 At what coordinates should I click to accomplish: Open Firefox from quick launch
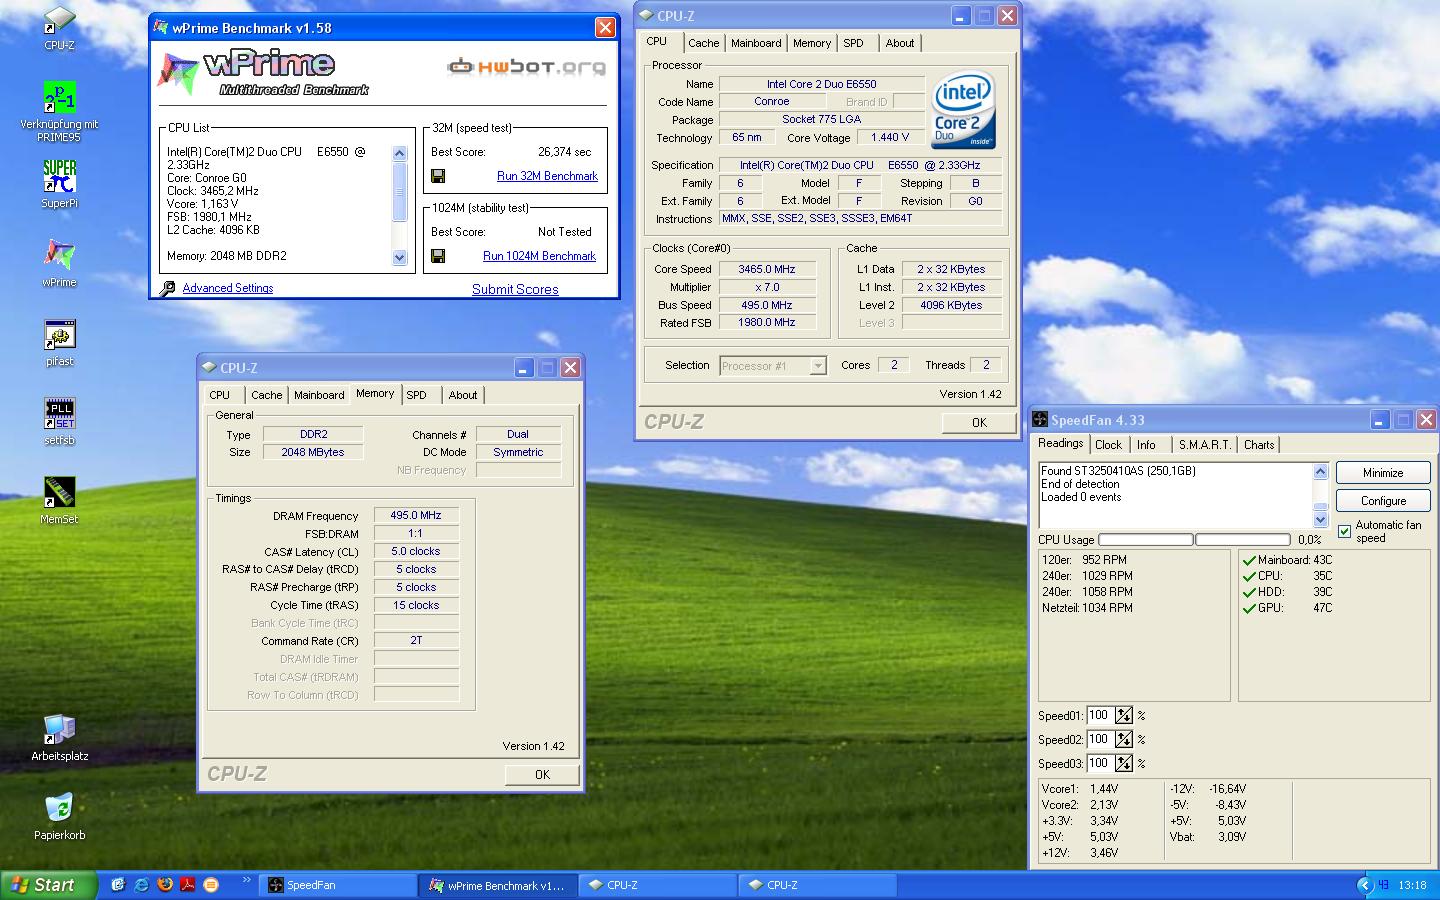coord(165,885)
